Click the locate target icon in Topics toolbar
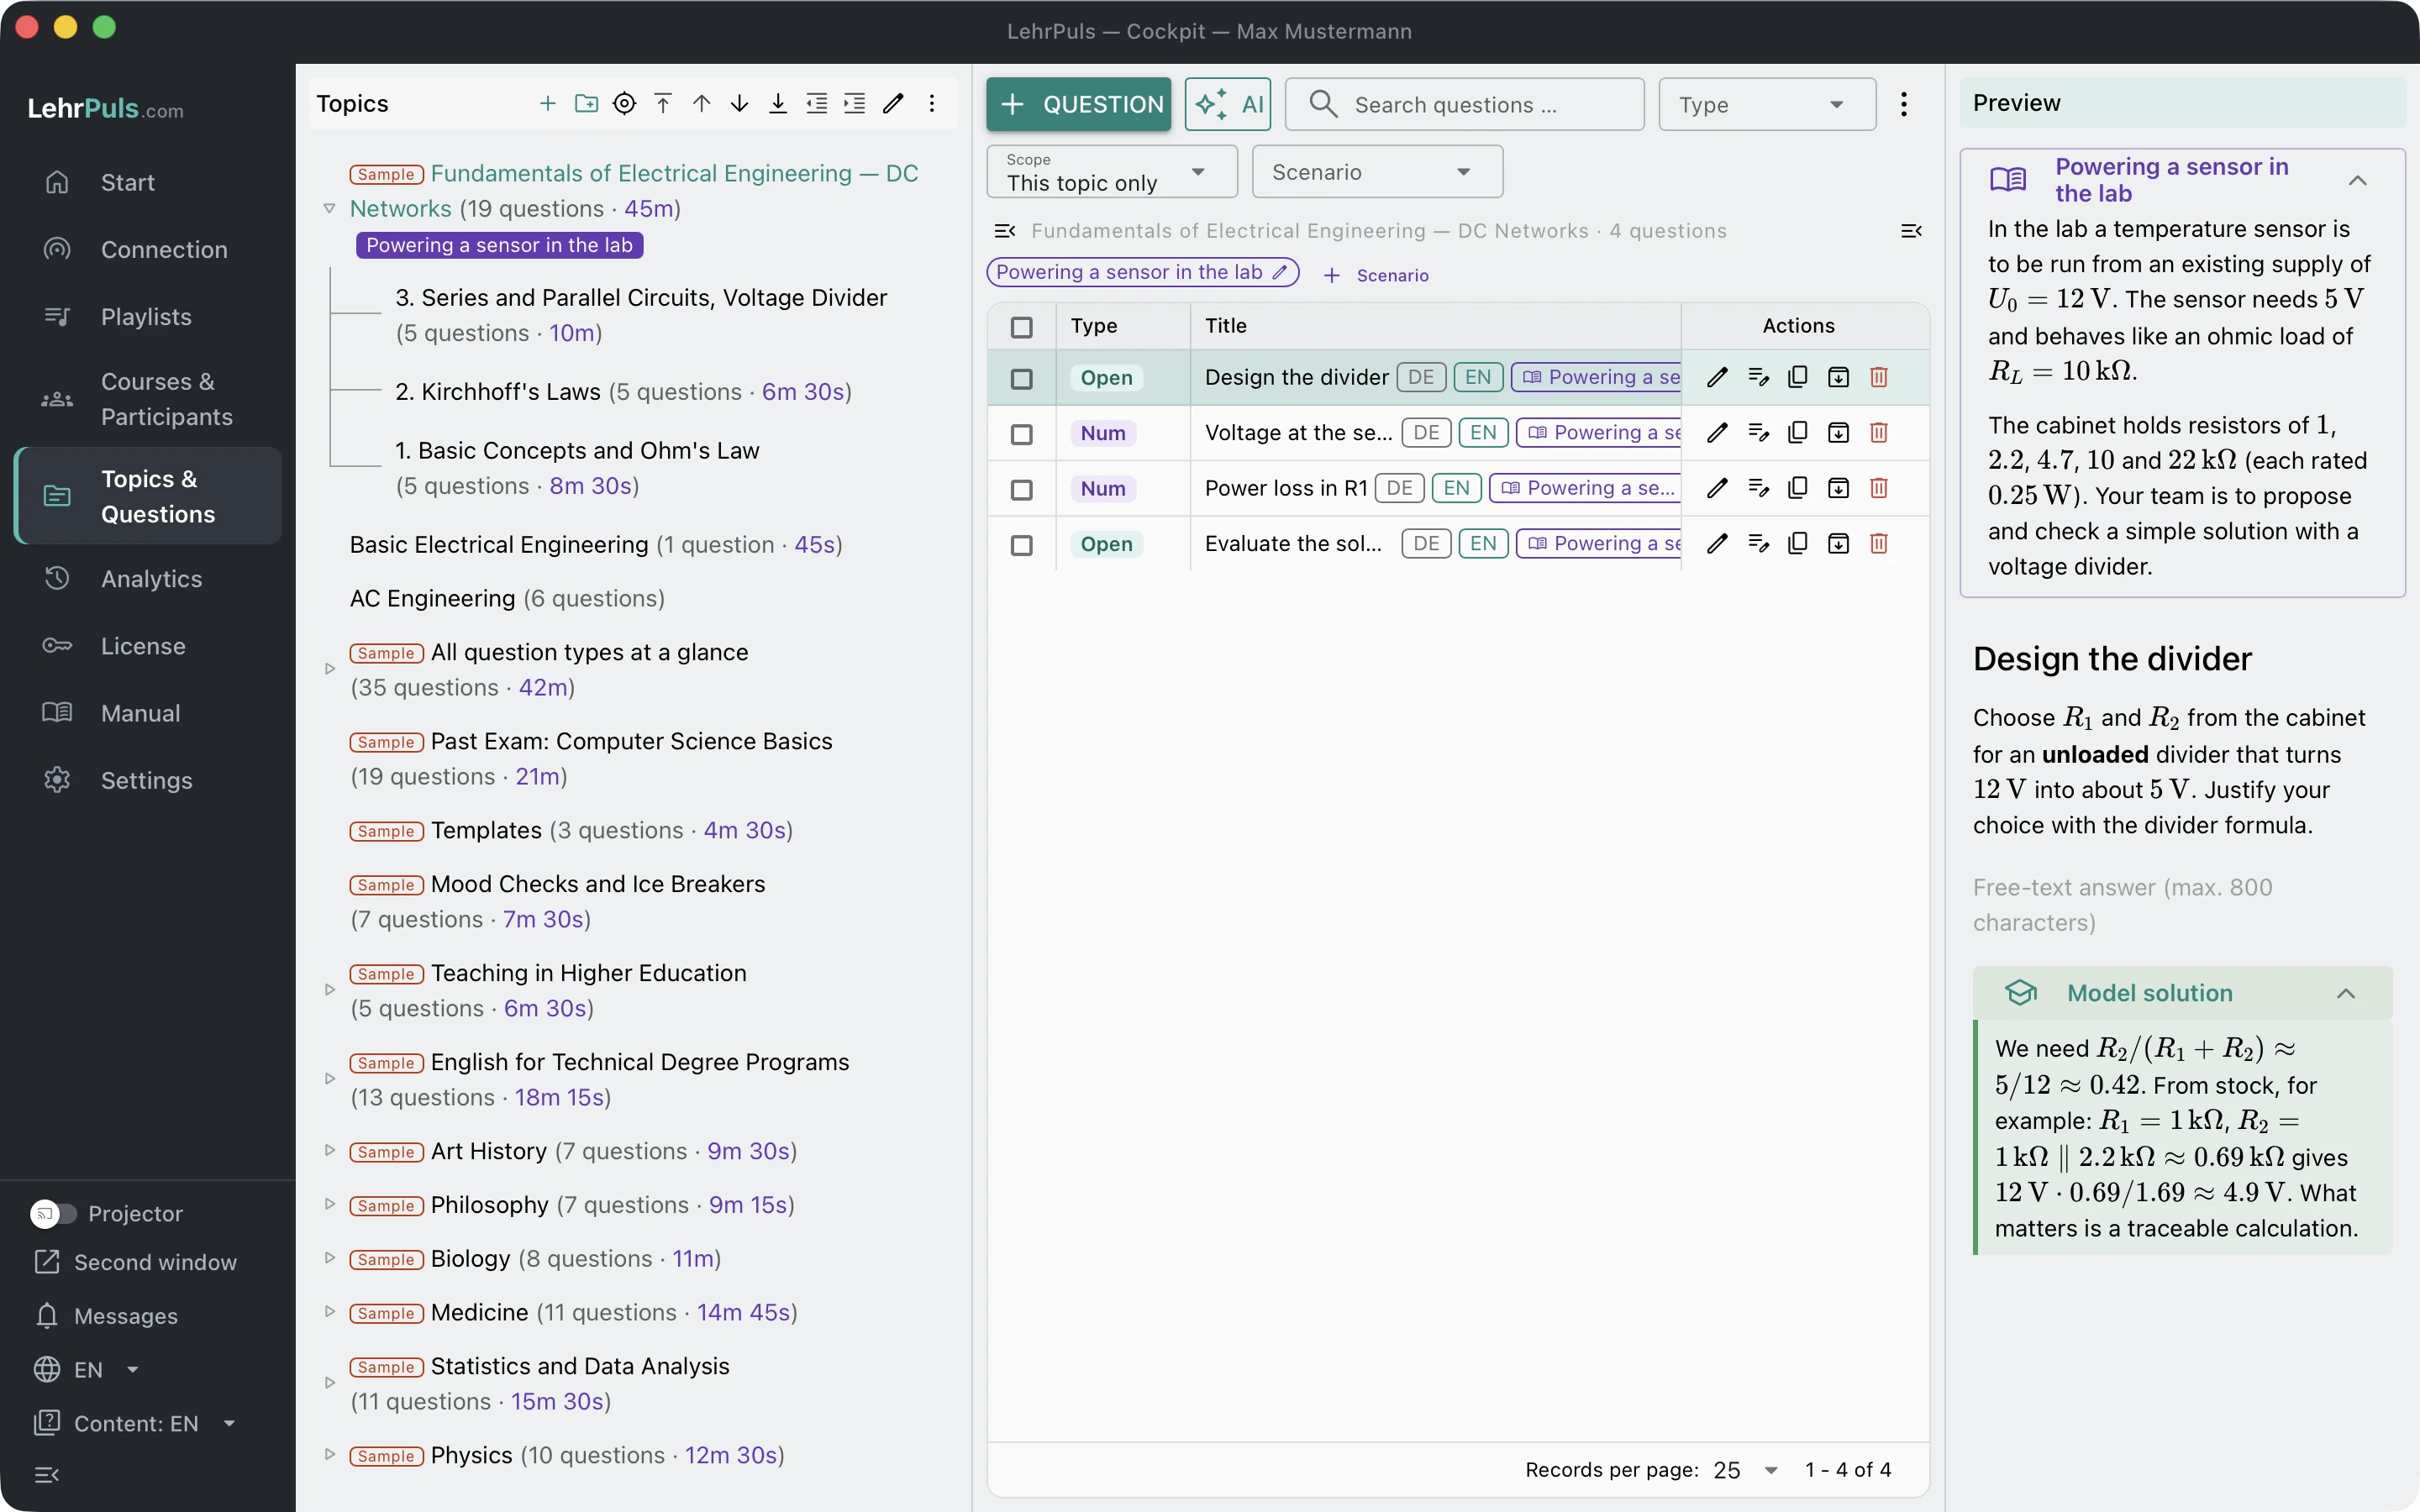The width and height of the screenshot is (2420, 1512). (x=624, y=103)
